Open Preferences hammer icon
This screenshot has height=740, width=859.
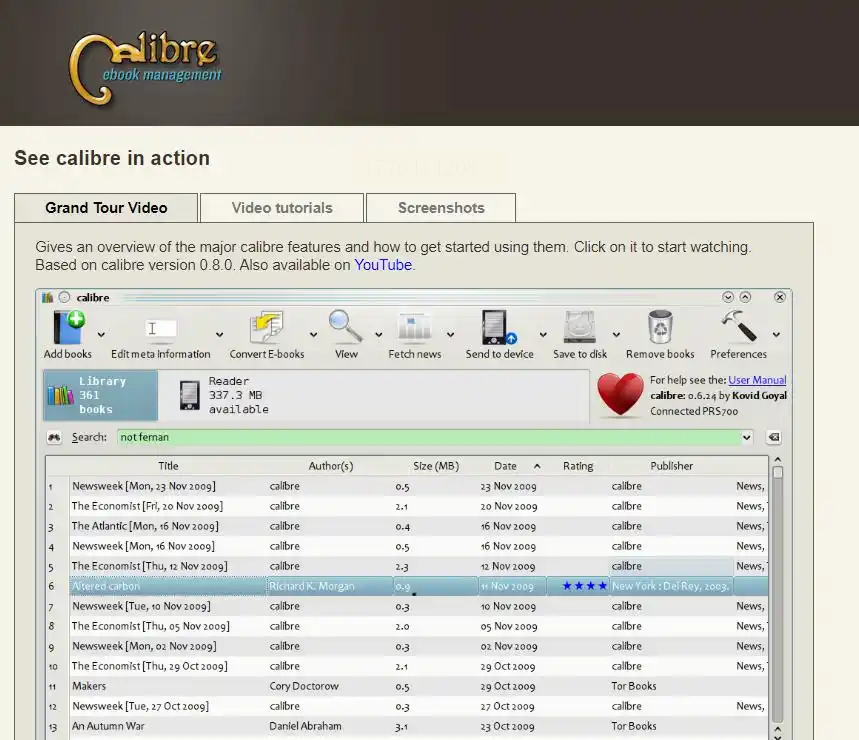click(x=739, y=326)
